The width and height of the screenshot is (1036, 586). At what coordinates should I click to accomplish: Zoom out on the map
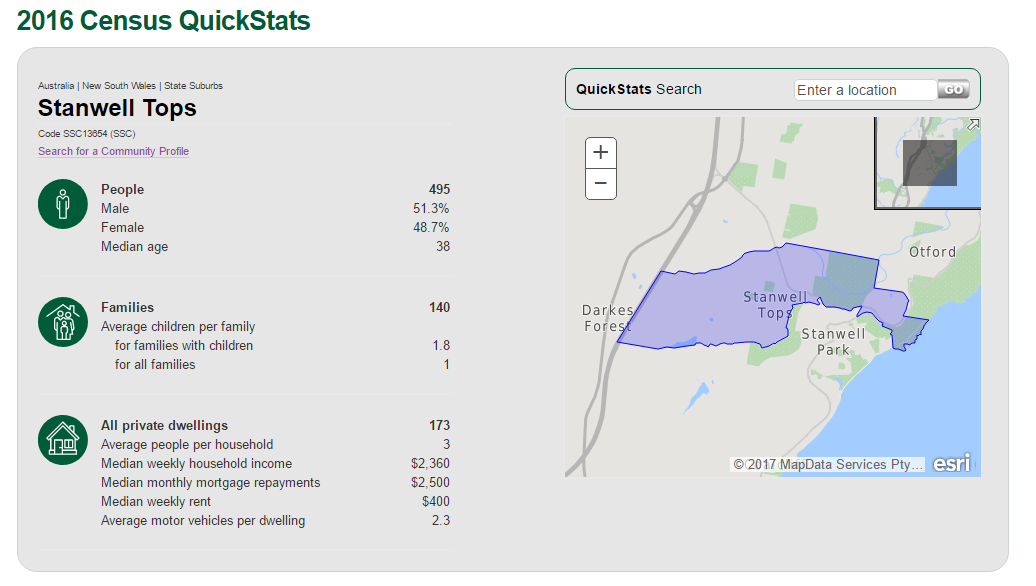coord(600,184)
